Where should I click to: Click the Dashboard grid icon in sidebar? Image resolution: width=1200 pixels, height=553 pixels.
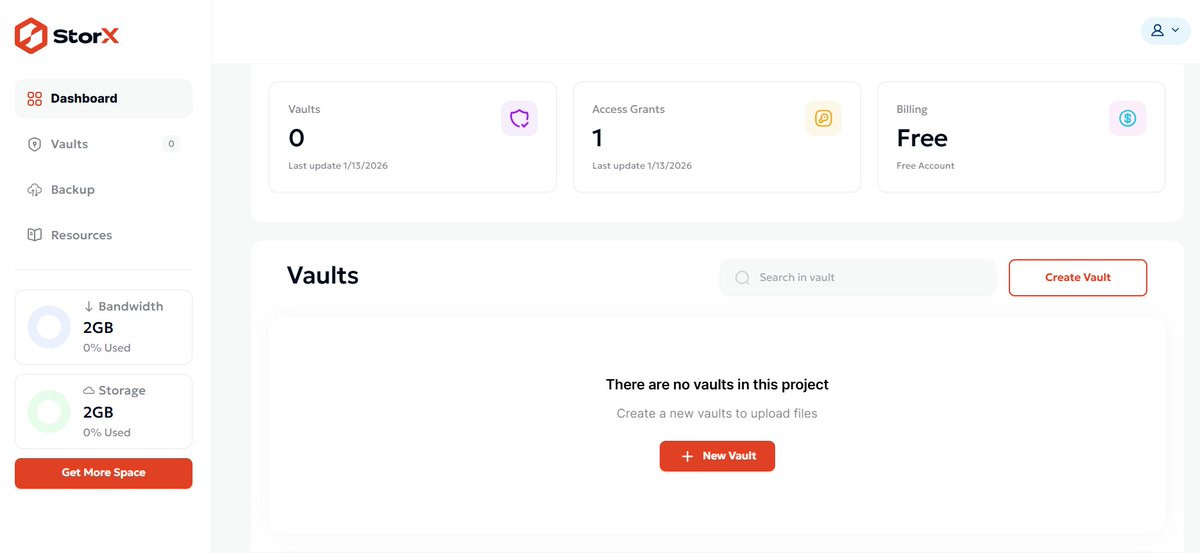34,99
